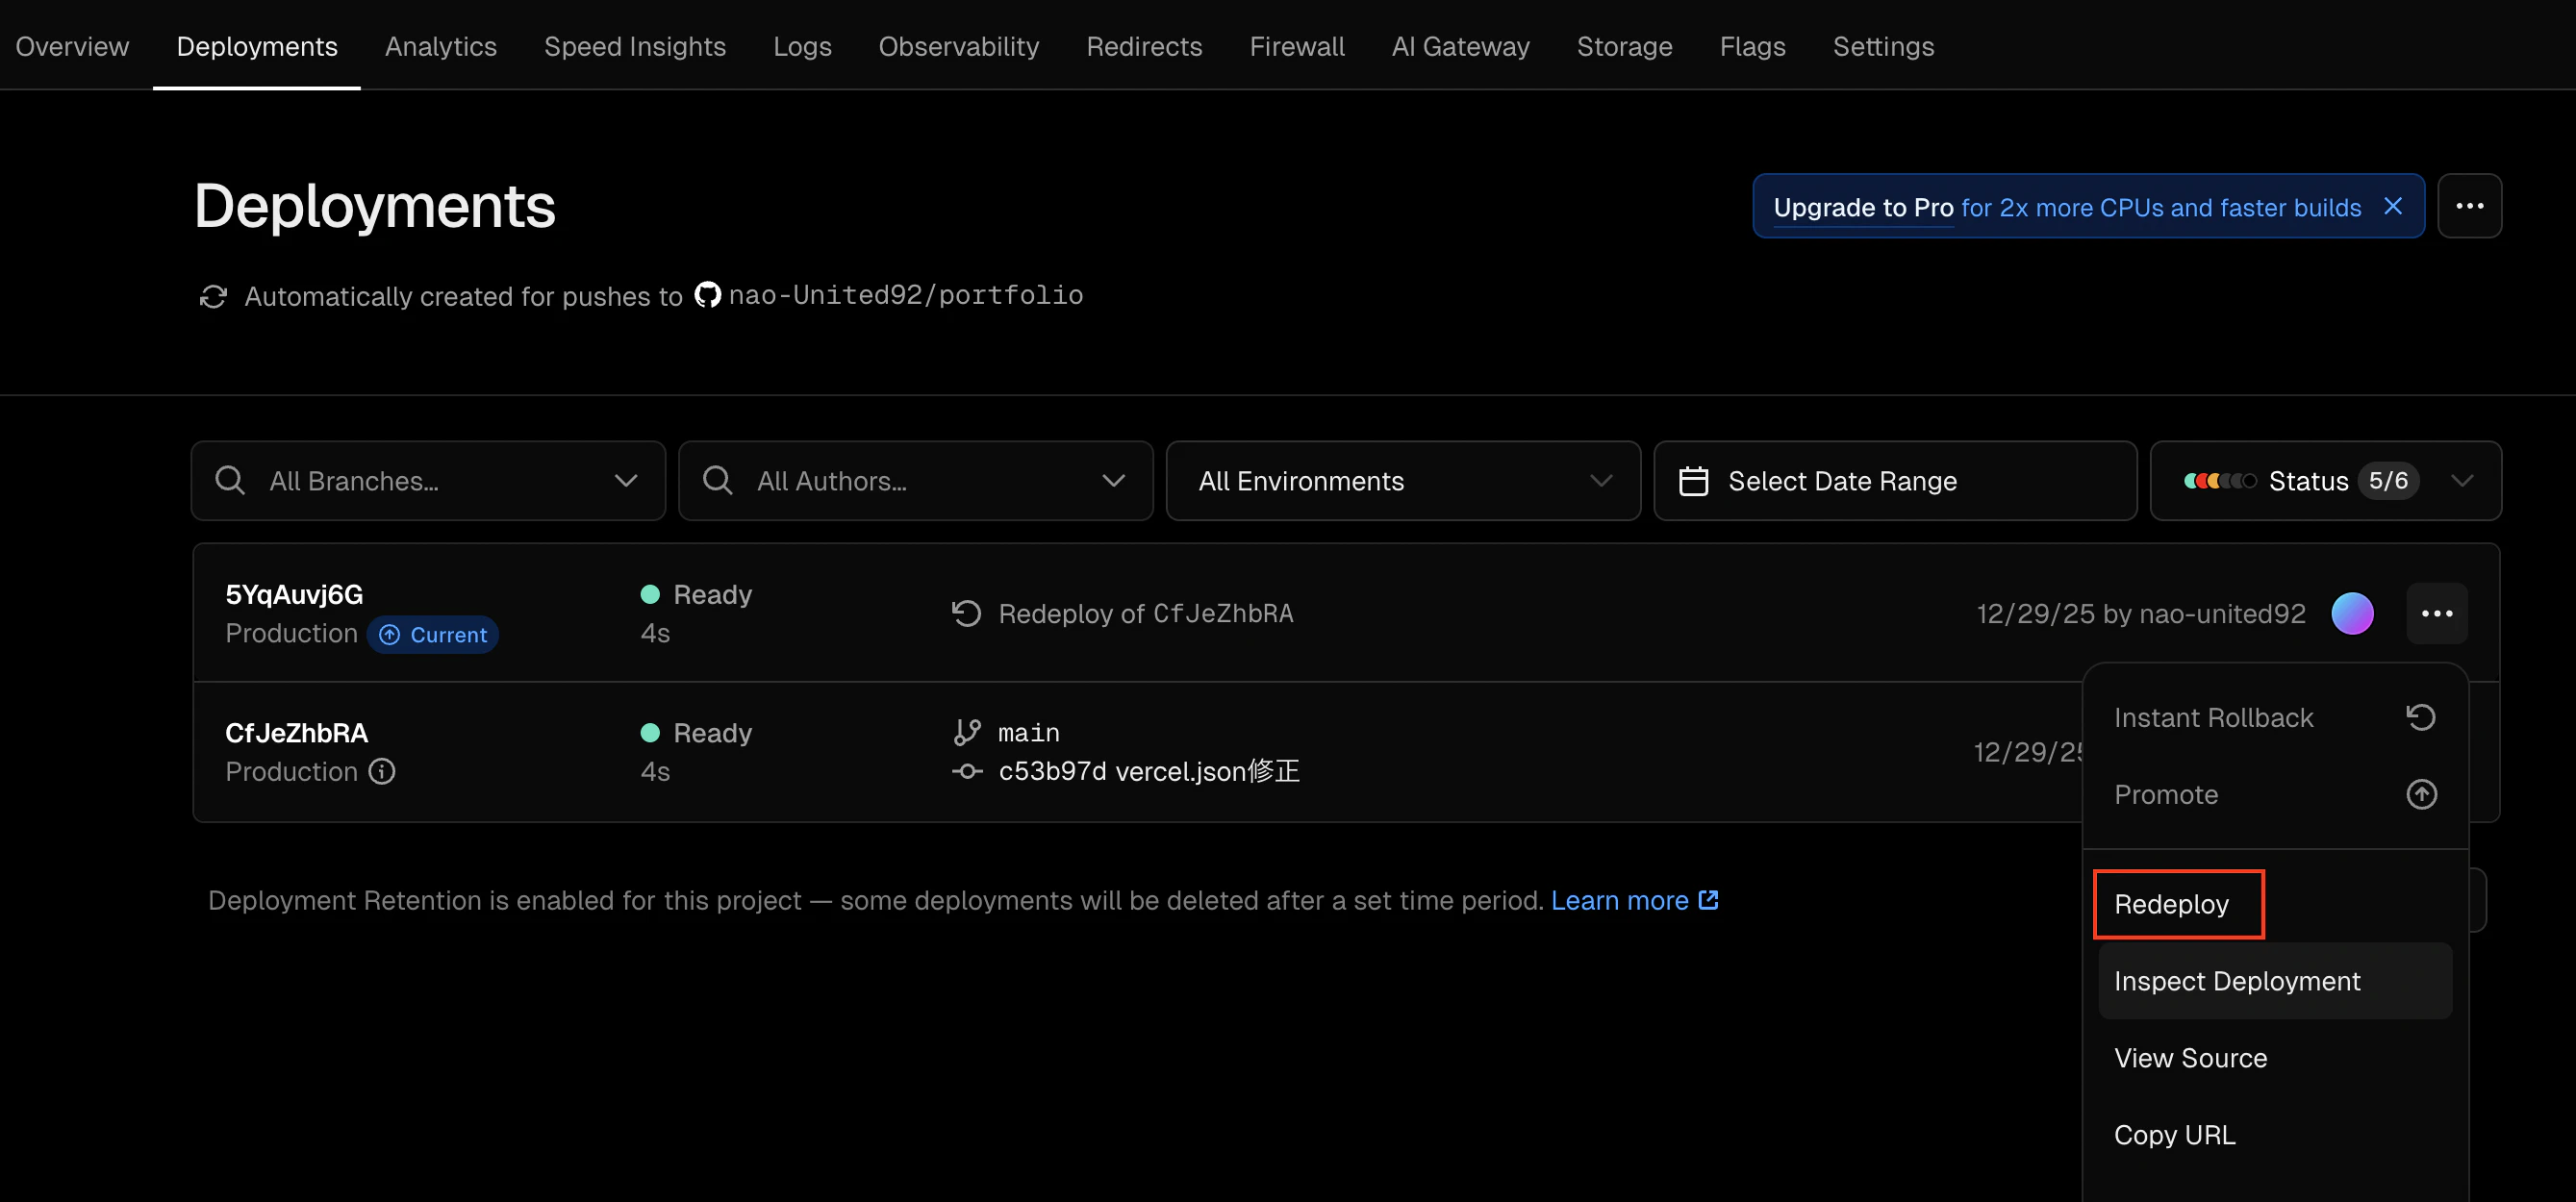Switch to the Analytics tab
Image resolution: width=2576 pixels, height=1202 pixels.
pos(440,46)
